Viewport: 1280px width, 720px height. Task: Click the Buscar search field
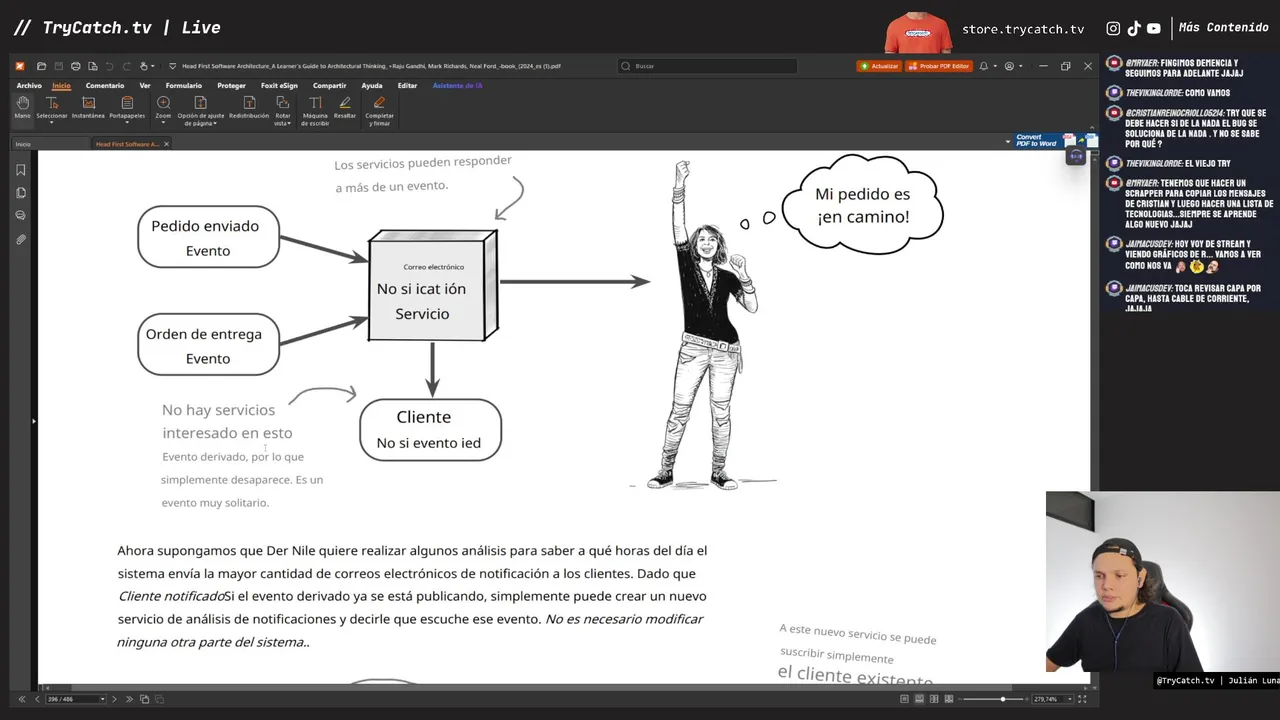tap(707, 66)
